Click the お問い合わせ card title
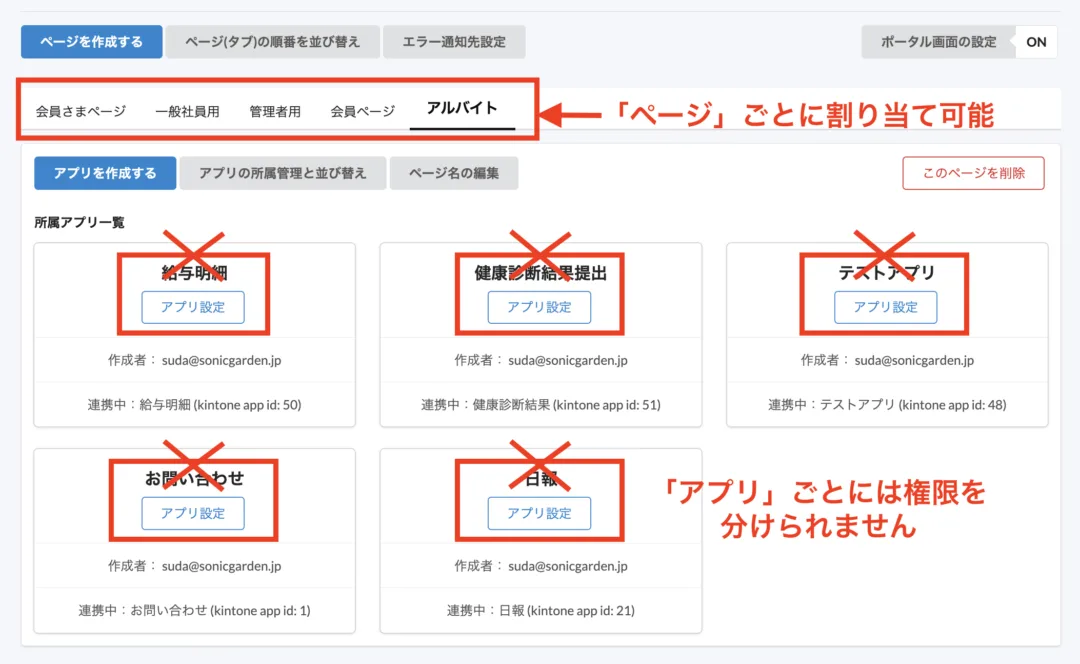The height and width of the screenshot is (664, 1080). 194,479
